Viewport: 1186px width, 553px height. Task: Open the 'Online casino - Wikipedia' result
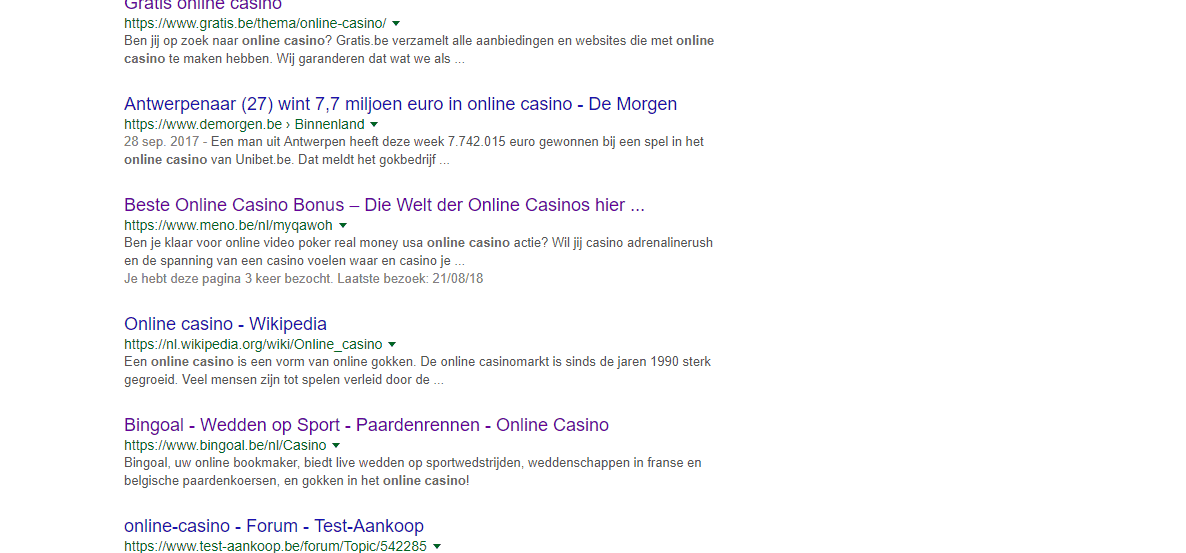click(225, 324)
